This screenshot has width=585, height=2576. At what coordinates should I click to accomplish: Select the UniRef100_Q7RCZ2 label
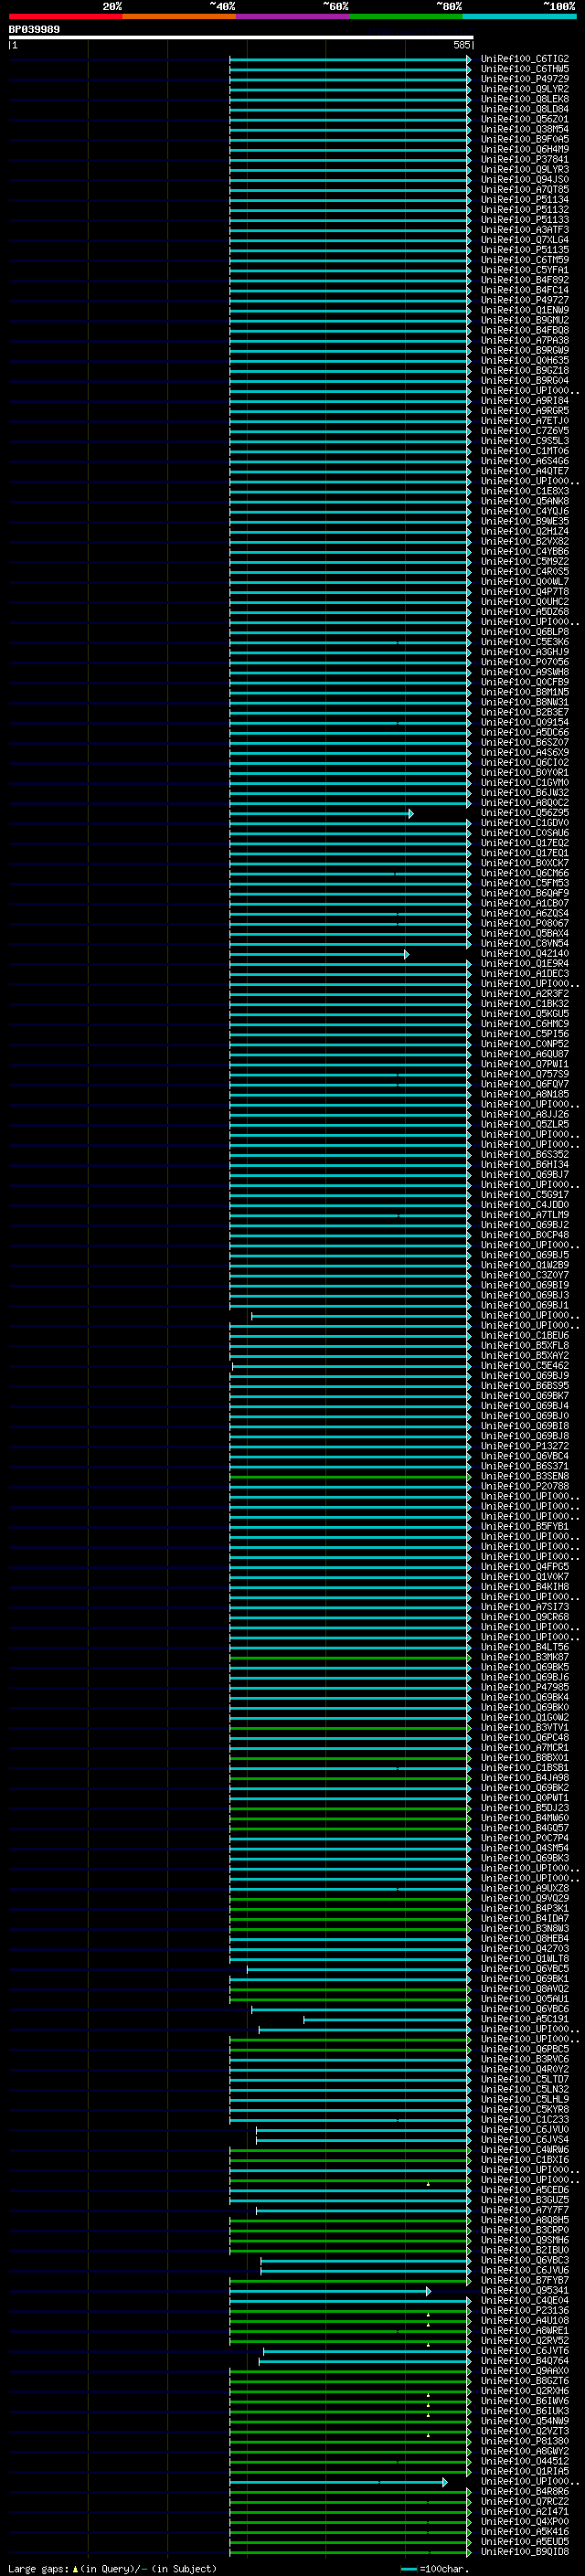[x=524, y=2502]
